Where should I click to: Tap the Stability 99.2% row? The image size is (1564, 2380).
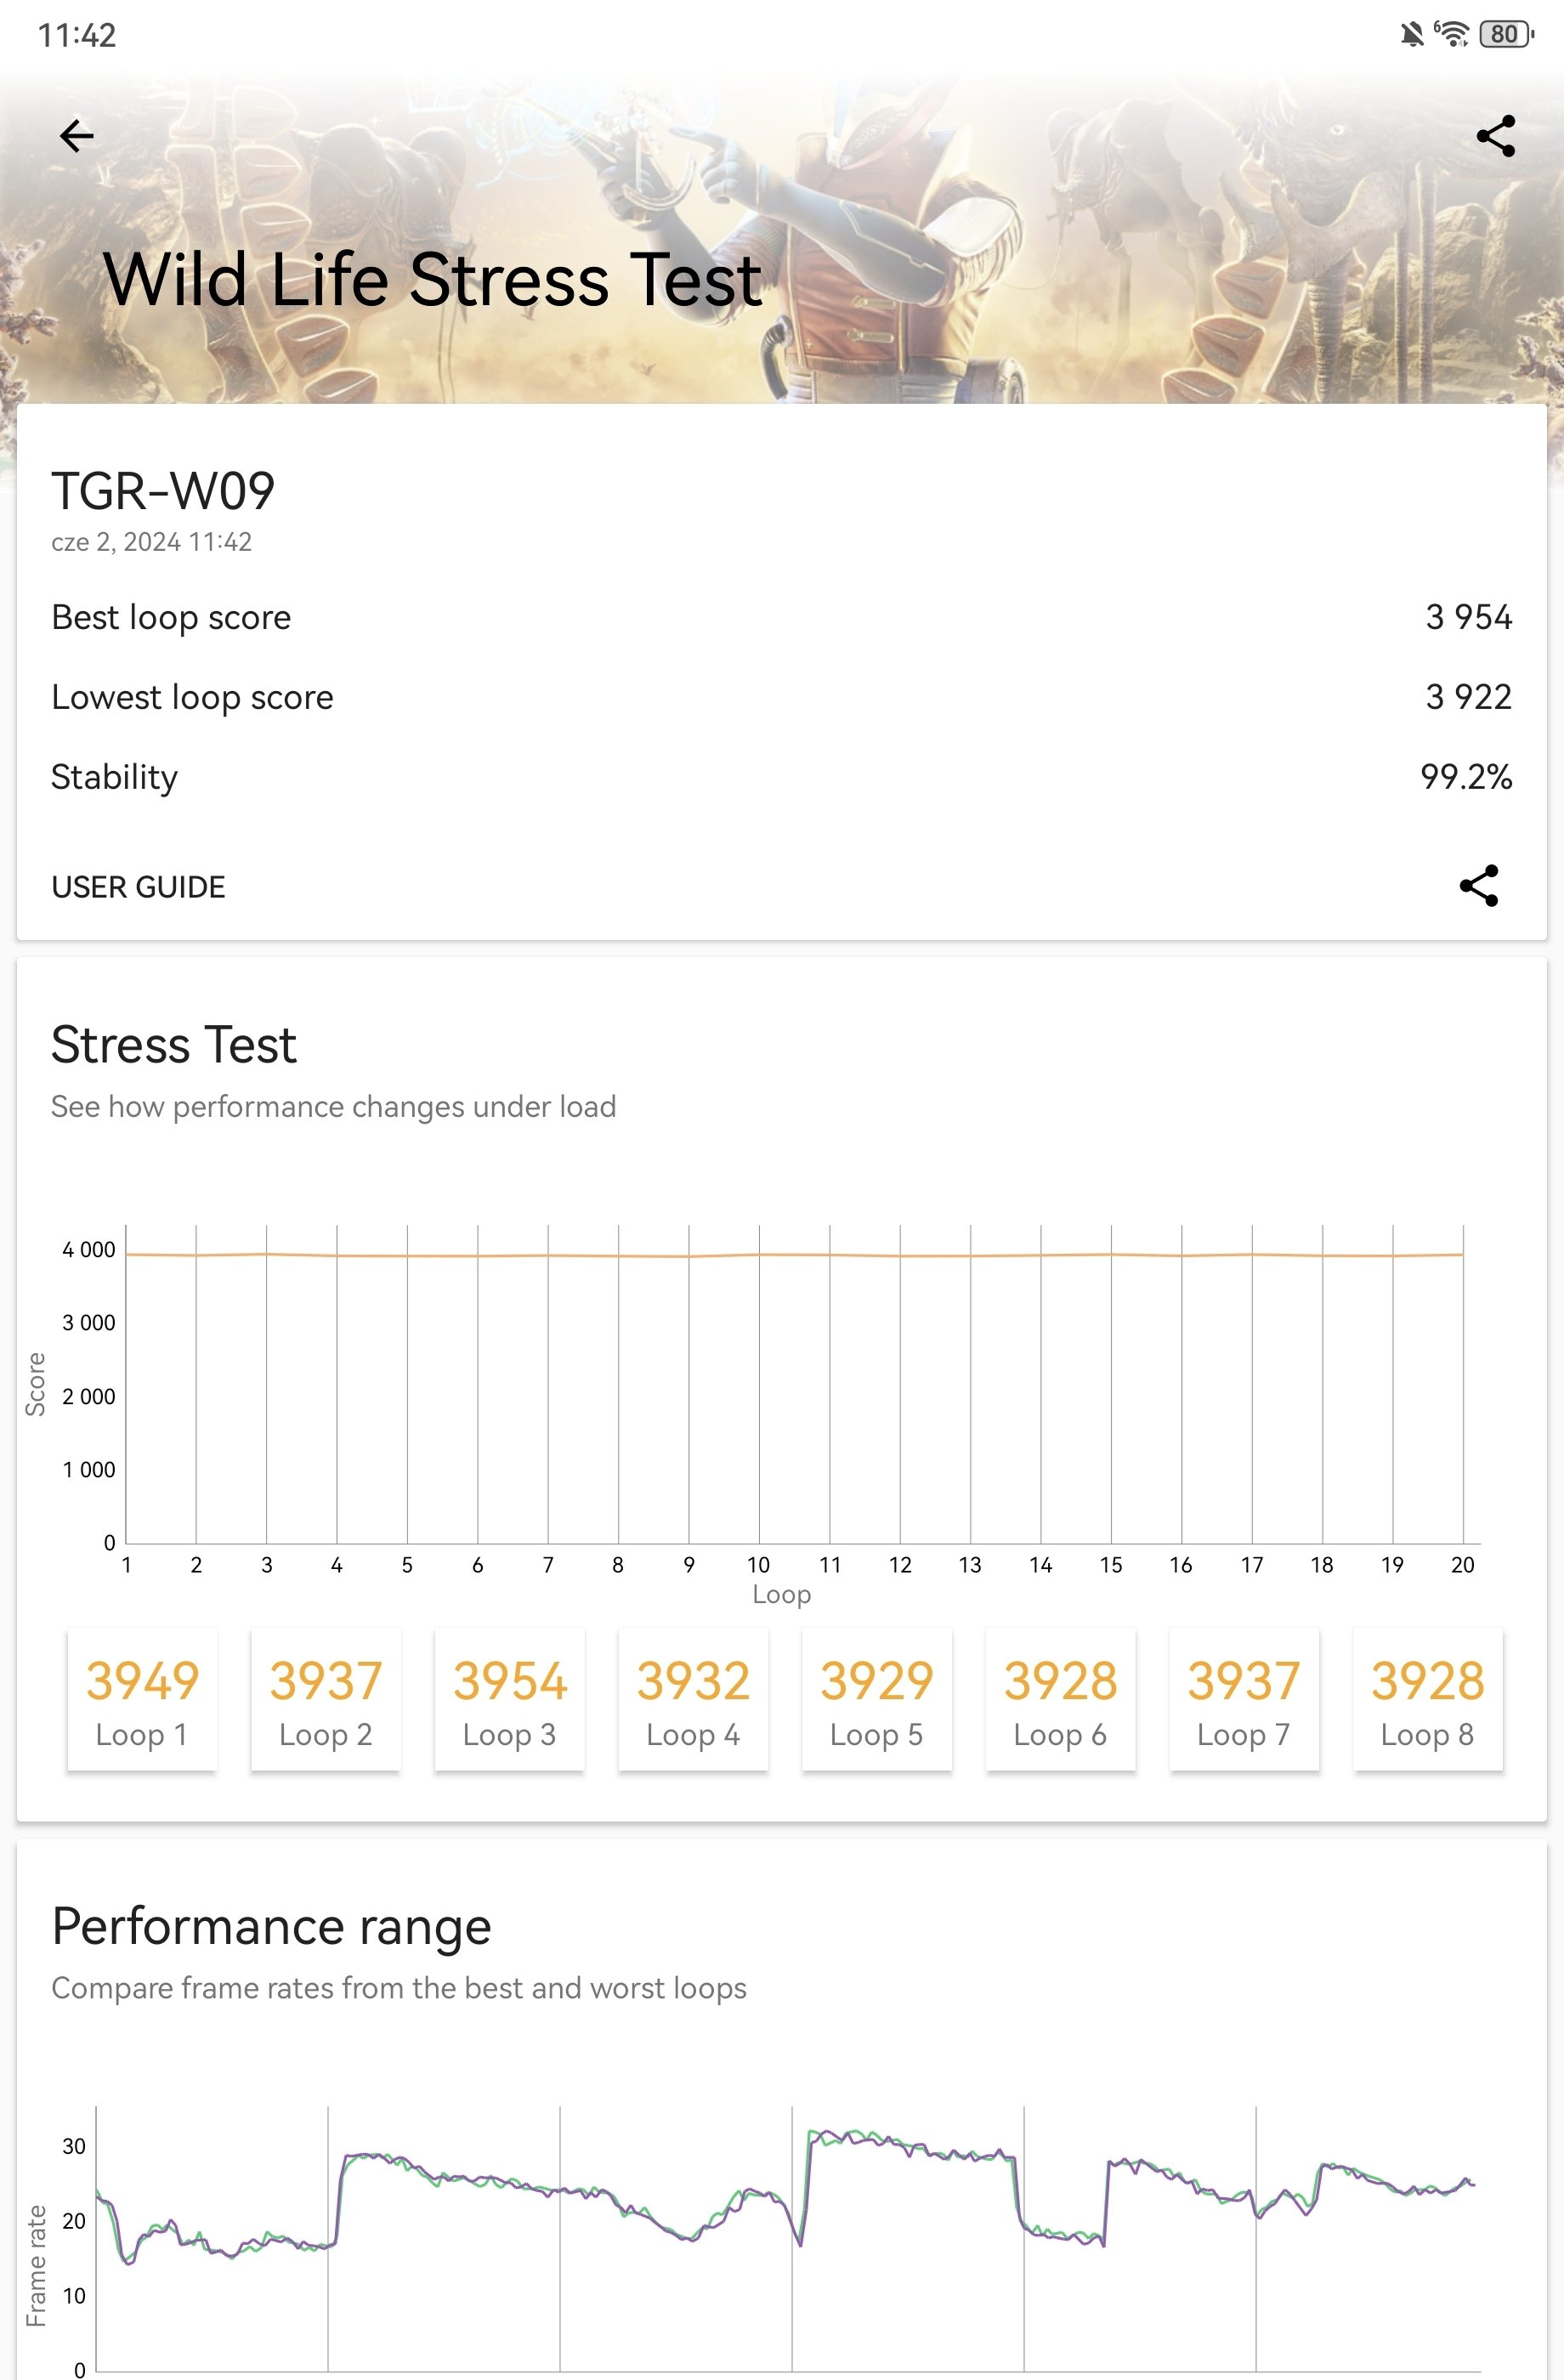781,777
